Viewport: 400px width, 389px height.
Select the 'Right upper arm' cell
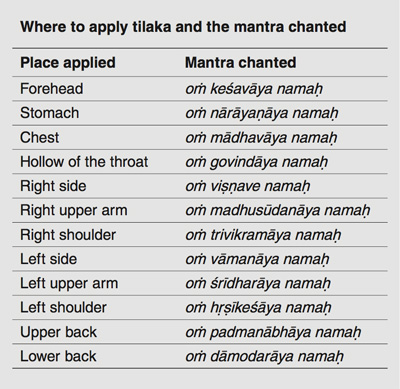74,211
